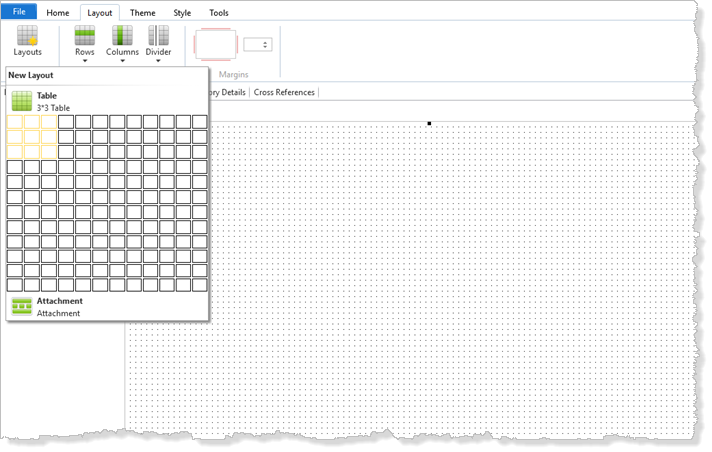Pick the bottom-right cell of table grid
This screenshot has width=712, height=452.
pos(200,285)
